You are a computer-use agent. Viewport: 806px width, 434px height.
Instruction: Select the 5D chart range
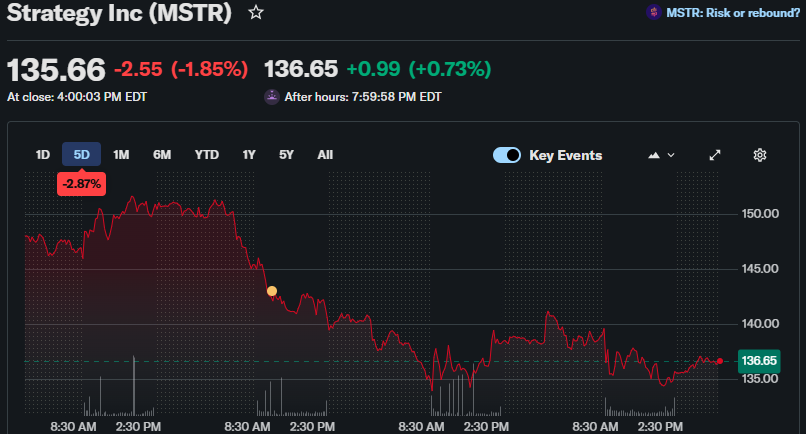[81, 155]
